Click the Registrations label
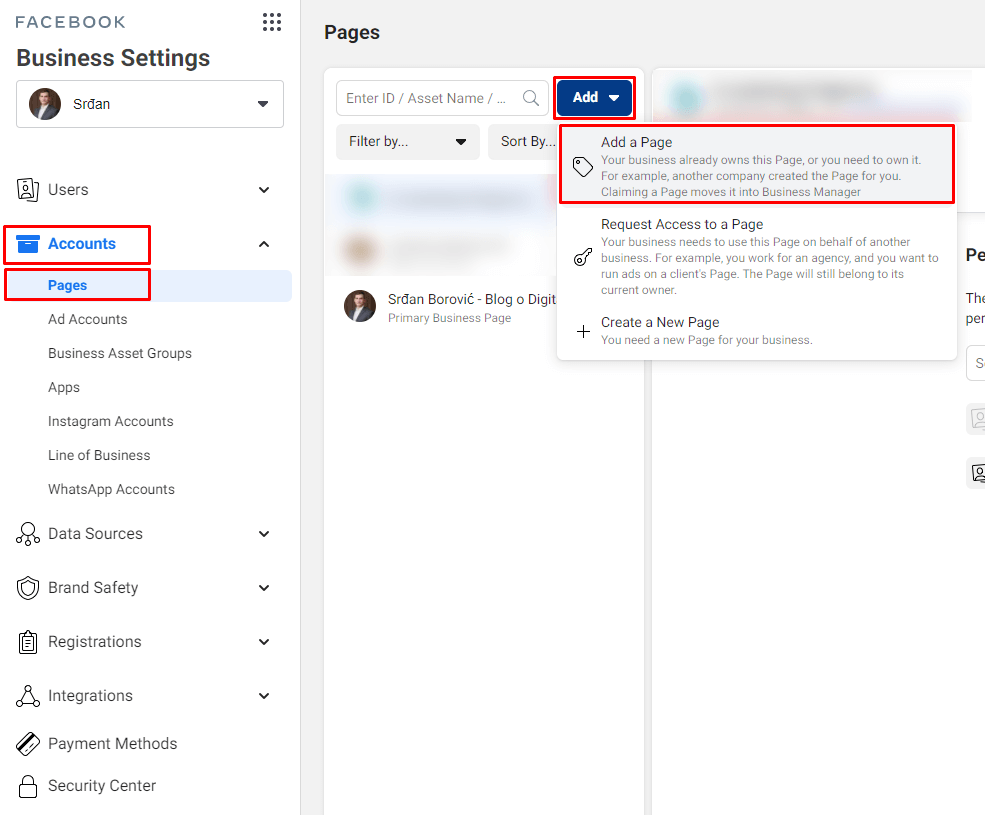985x815 pixels. tap(95, 642)
